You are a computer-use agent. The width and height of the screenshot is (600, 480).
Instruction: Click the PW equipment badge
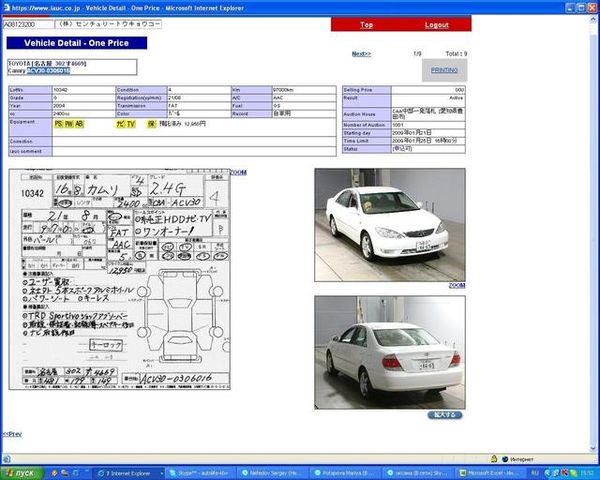pos(69,124)
